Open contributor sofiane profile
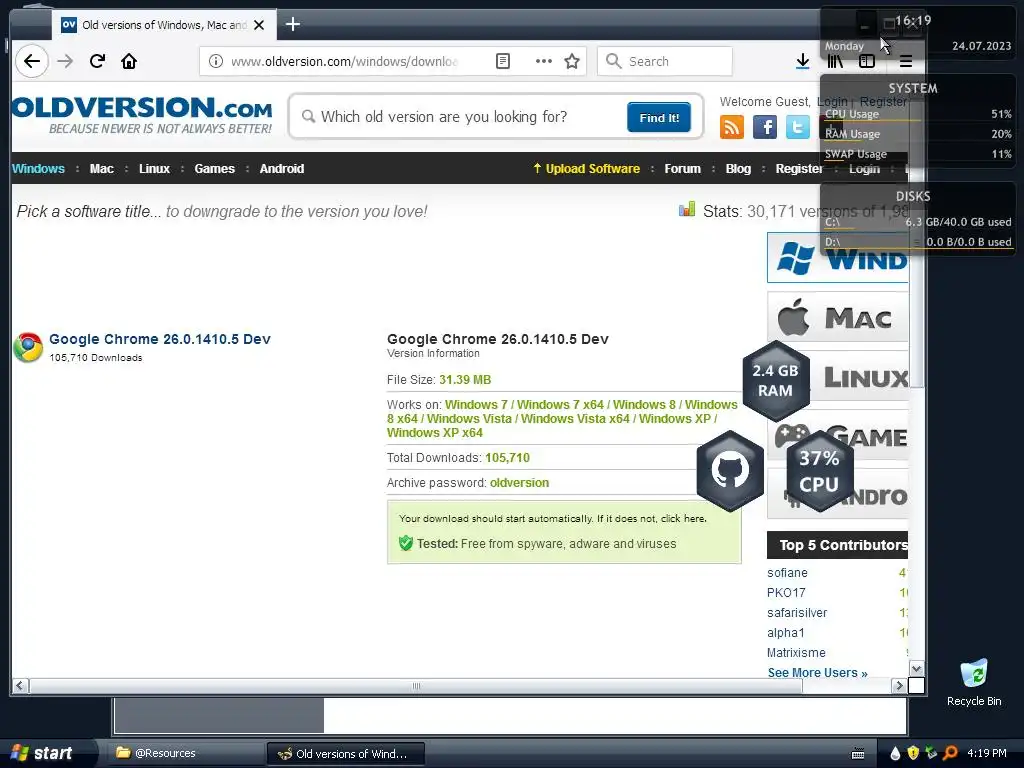The image size is (1024, 768). pyautogui.click(x=787, y=573)
